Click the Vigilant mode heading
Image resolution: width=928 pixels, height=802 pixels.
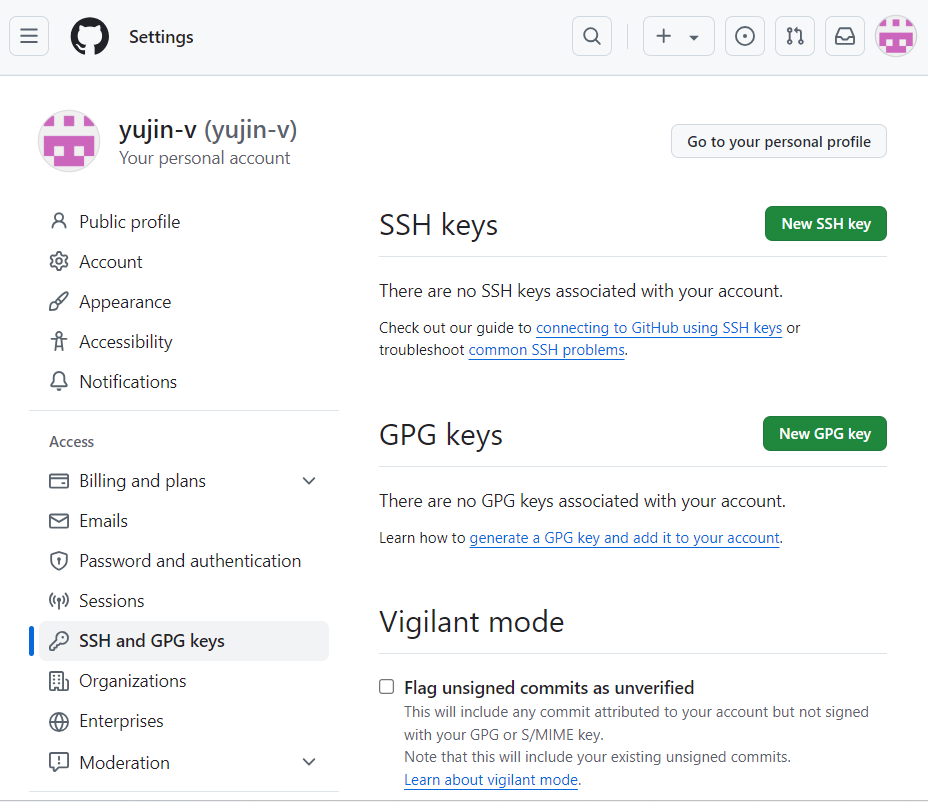472,621
